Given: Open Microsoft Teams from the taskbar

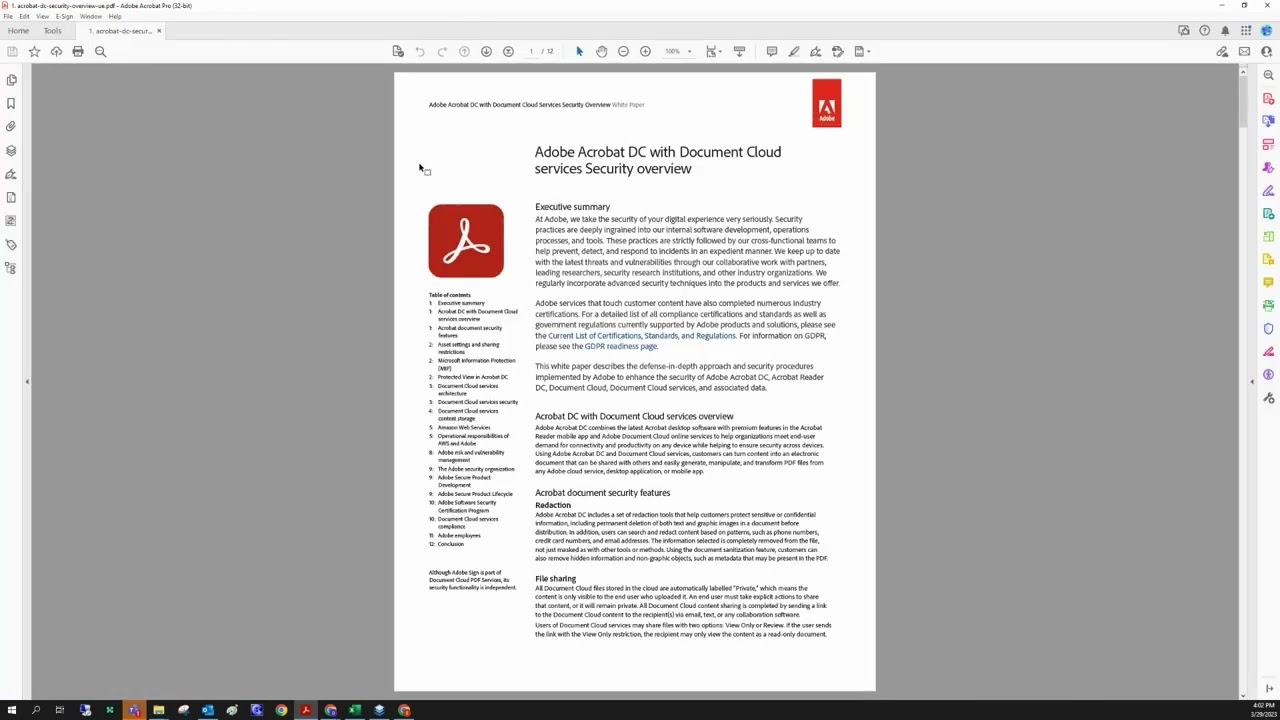Looking at the screenshot, I should click(134, 710).
